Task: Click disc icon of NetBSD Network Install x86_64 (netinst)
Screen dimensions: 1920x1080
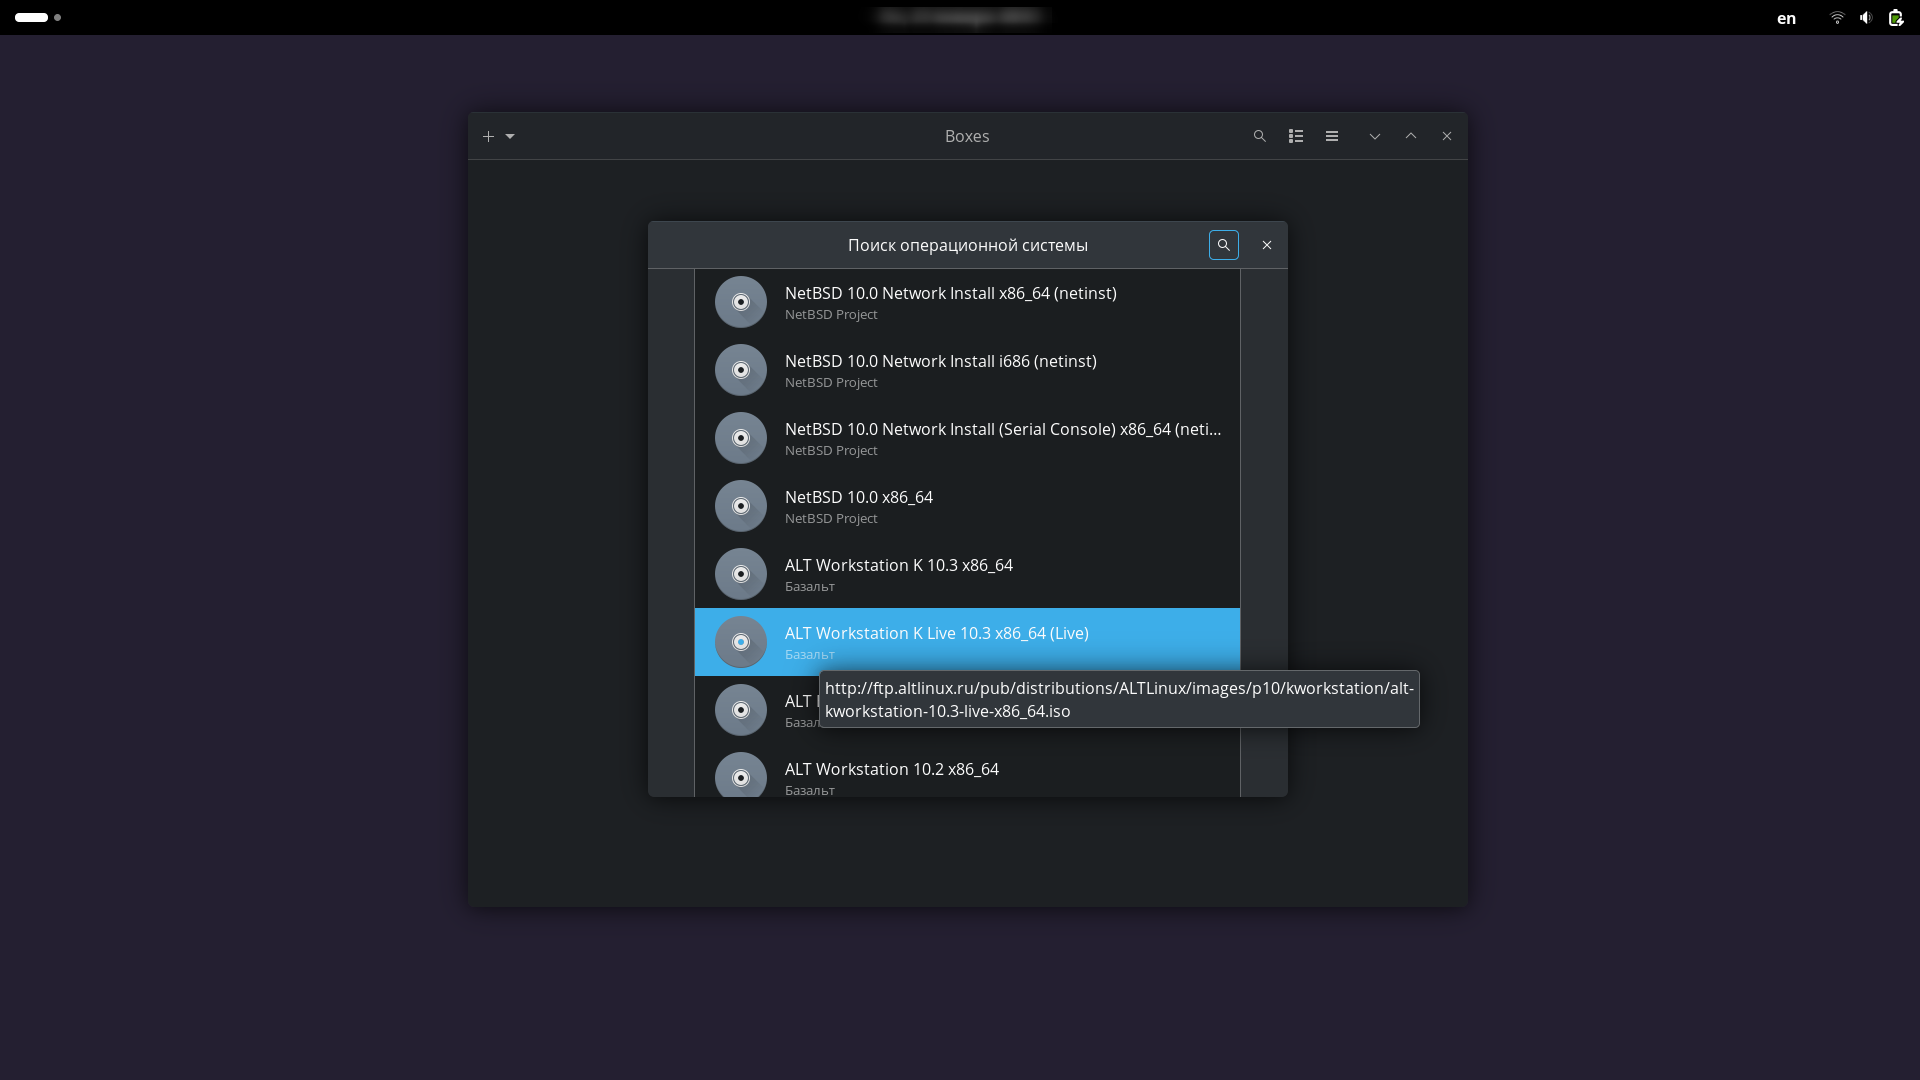Action: pos(741,302)
